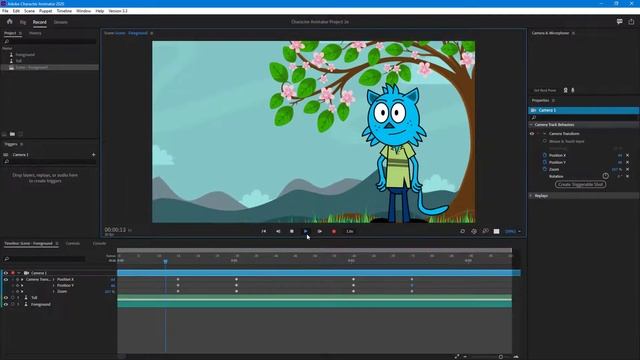Click the red Record button

333,231
